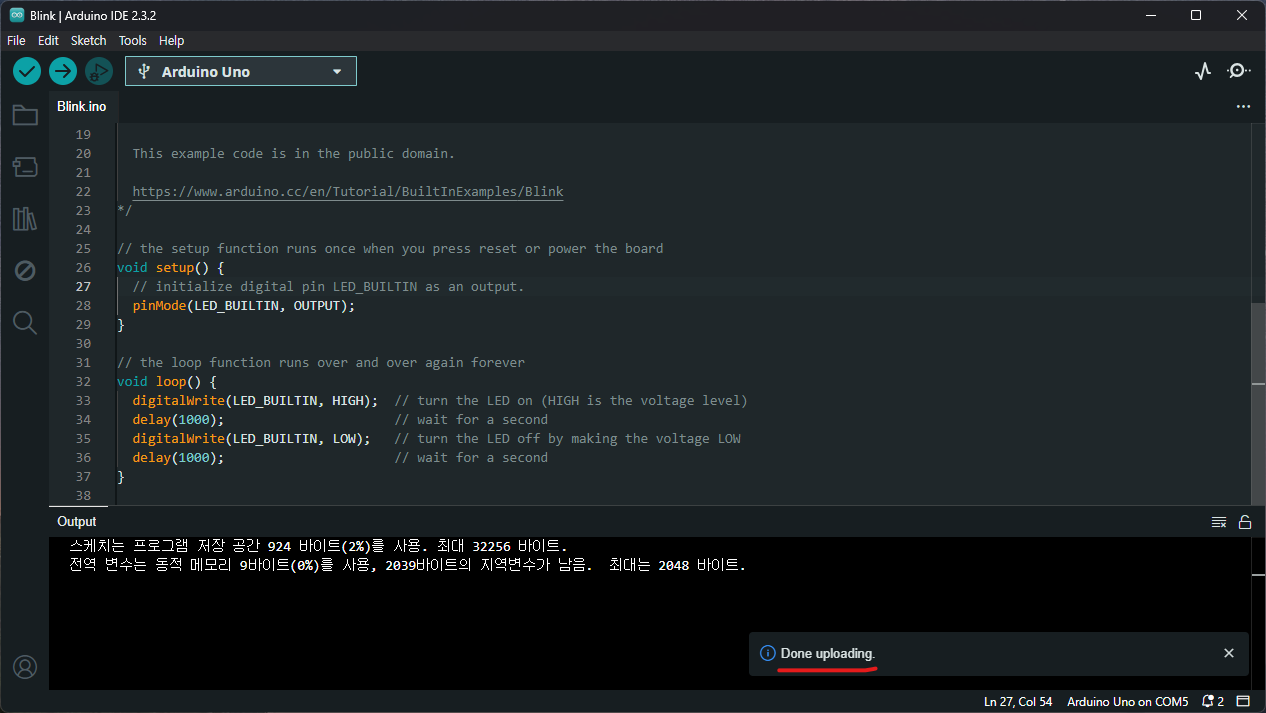
Task: Toggle the Output scroll lock icon
Action: (x=1245, y=522)
